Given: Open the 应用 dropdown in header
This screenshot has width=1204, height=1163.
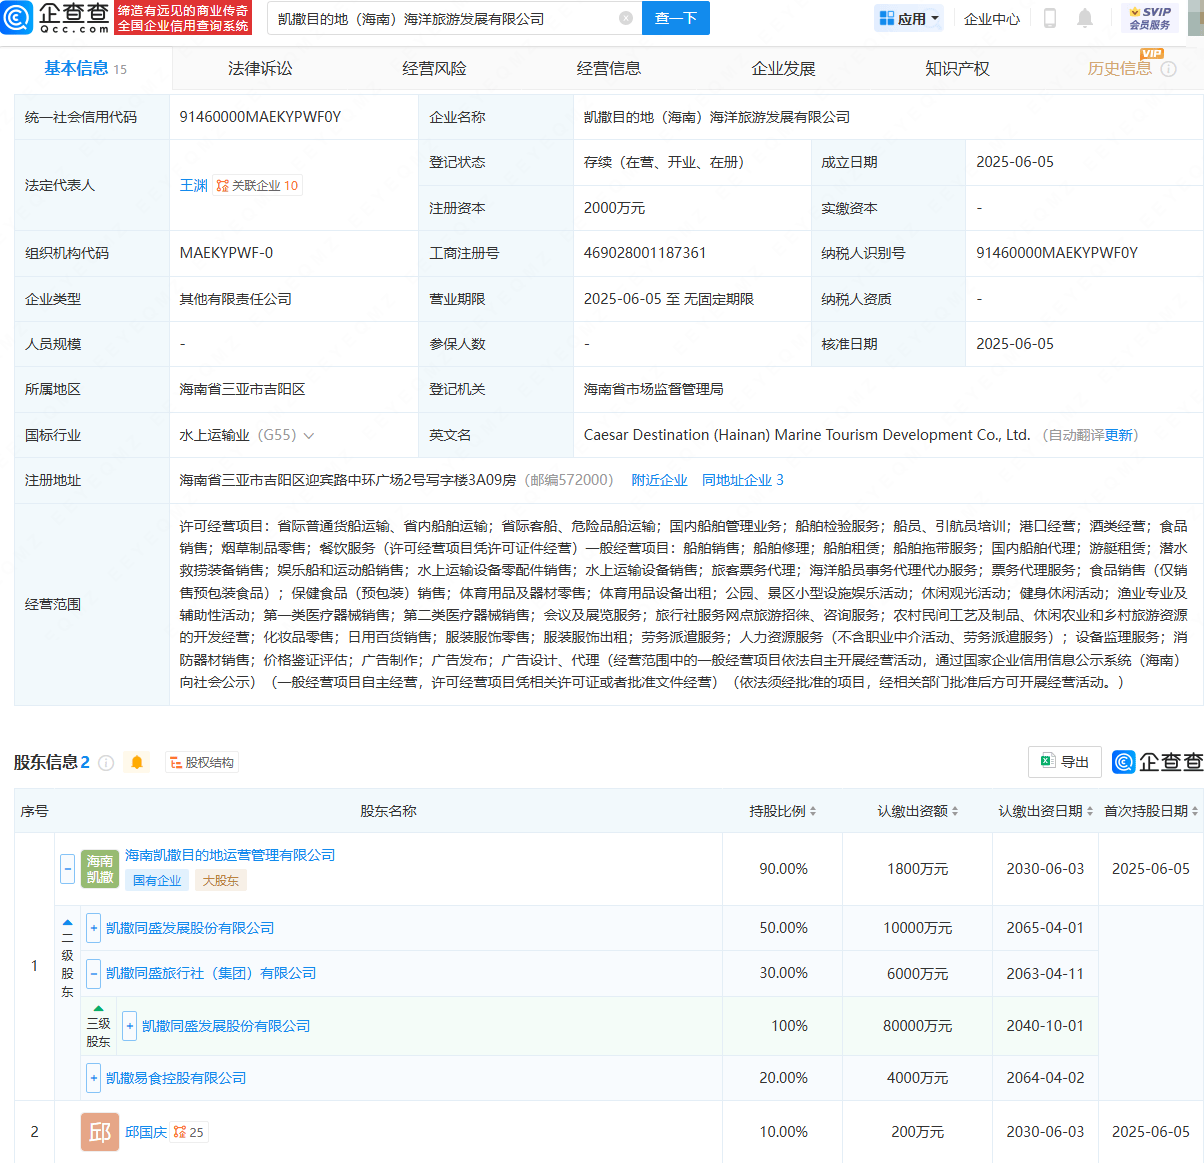Looking at the screenshot, I should point(909,18).
